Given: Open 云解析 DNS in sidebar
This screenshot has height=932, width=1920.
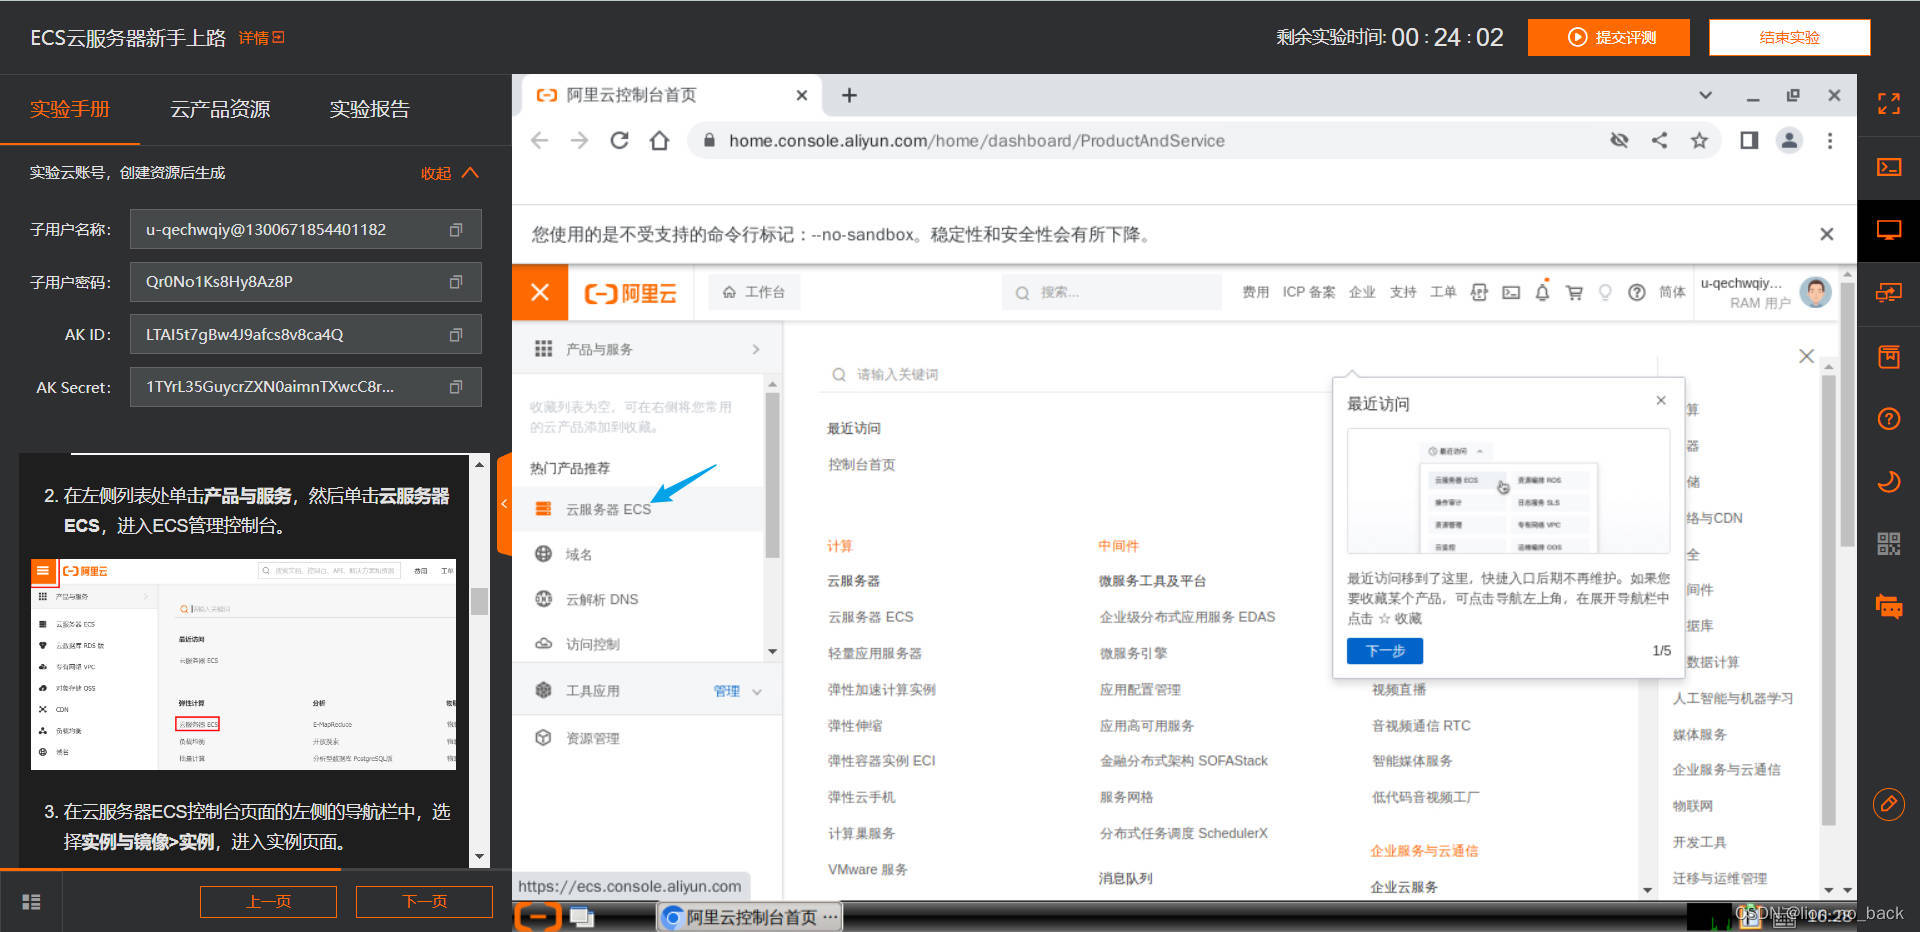Looking at the screenshot, I should point(602,599).
